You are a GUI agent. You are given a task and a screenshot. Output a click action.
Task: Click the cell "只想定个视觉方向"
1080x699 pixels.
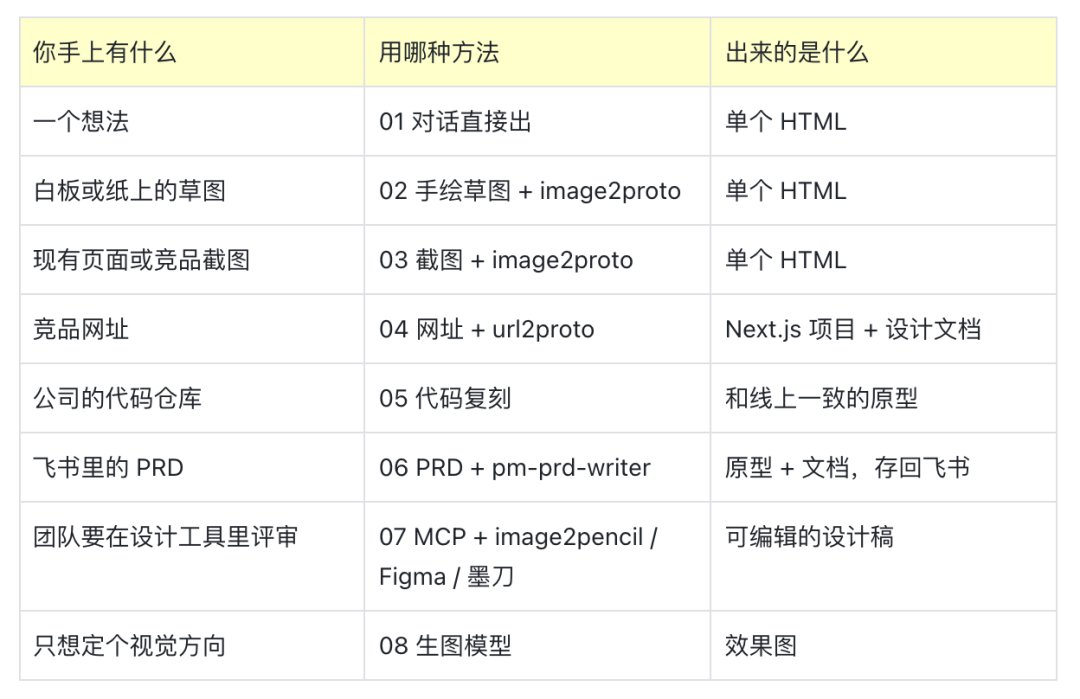click(192, 646)
